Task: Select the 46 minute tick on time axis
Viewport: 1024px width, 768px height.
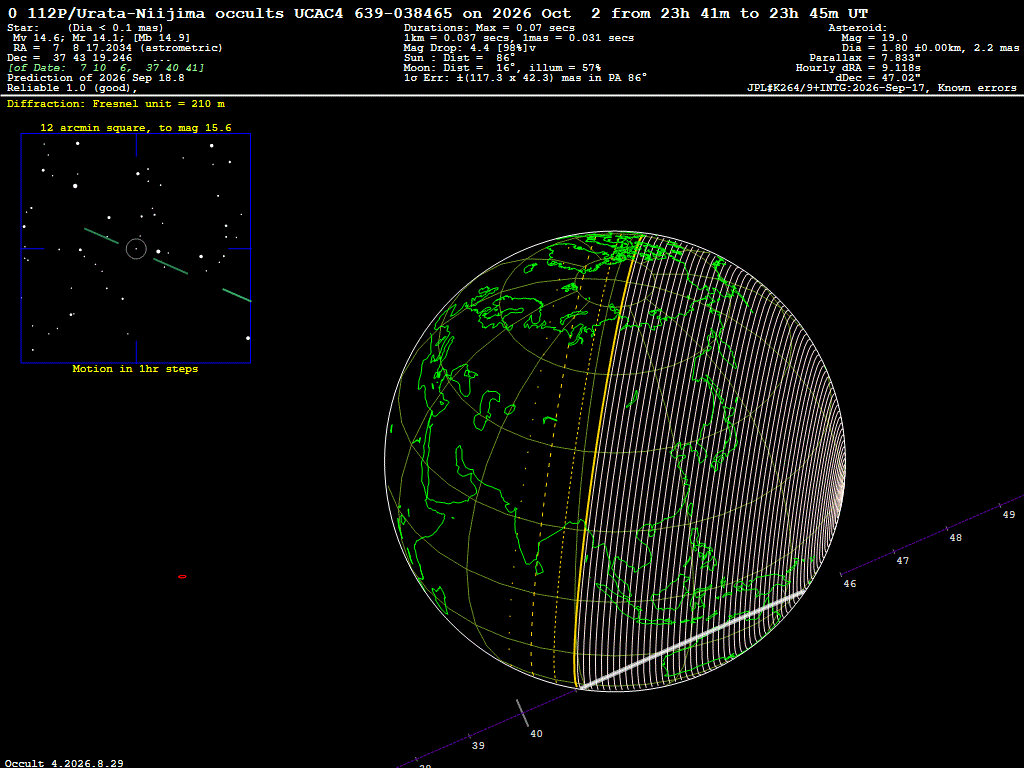Action: (841, 575)
